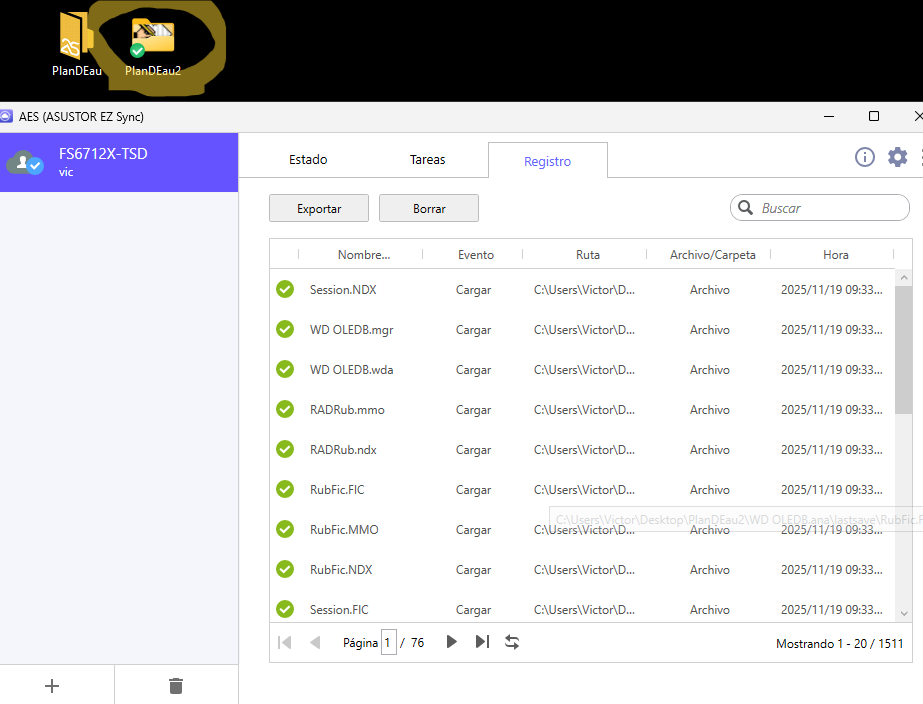This screenshot has height=704, width=923.
Task: Sort by the Hora column header
Action: [x=835, y=255]
